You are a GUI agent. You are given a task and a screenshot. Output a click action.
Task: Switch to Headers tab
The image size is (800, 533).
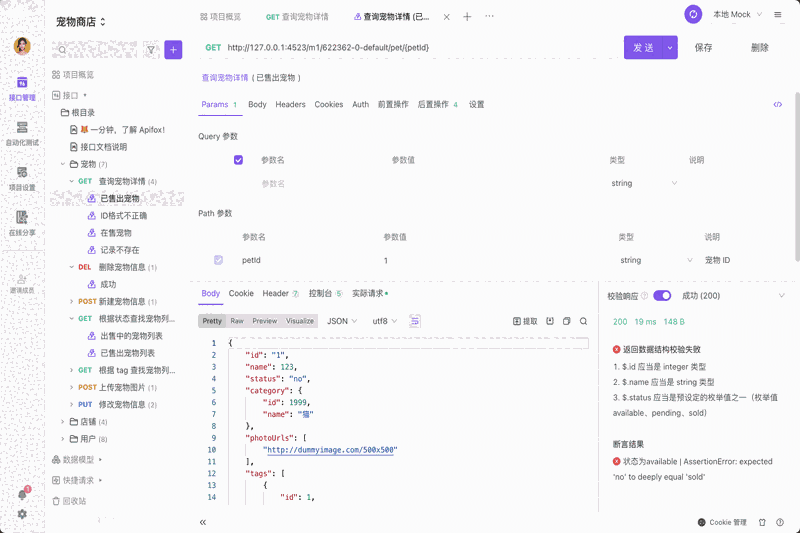290,105
